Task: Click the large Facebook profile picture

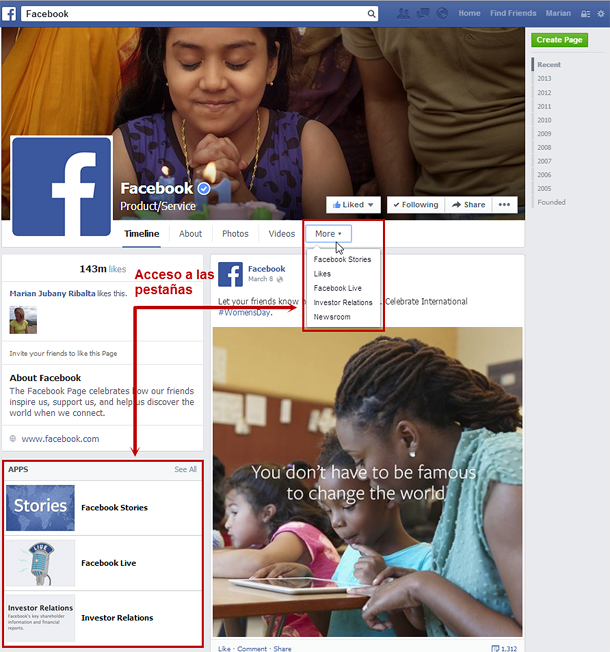Action: click(x=62, y=187)
